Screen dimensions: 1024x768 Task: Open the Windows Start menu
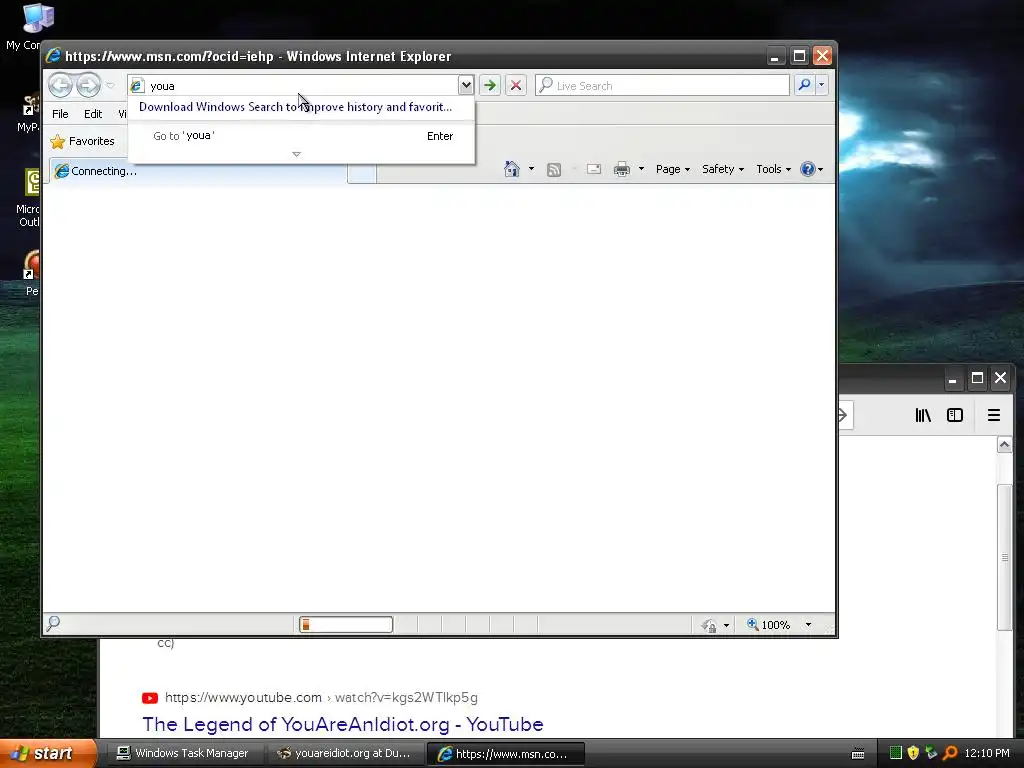click(x=48, y=753)
